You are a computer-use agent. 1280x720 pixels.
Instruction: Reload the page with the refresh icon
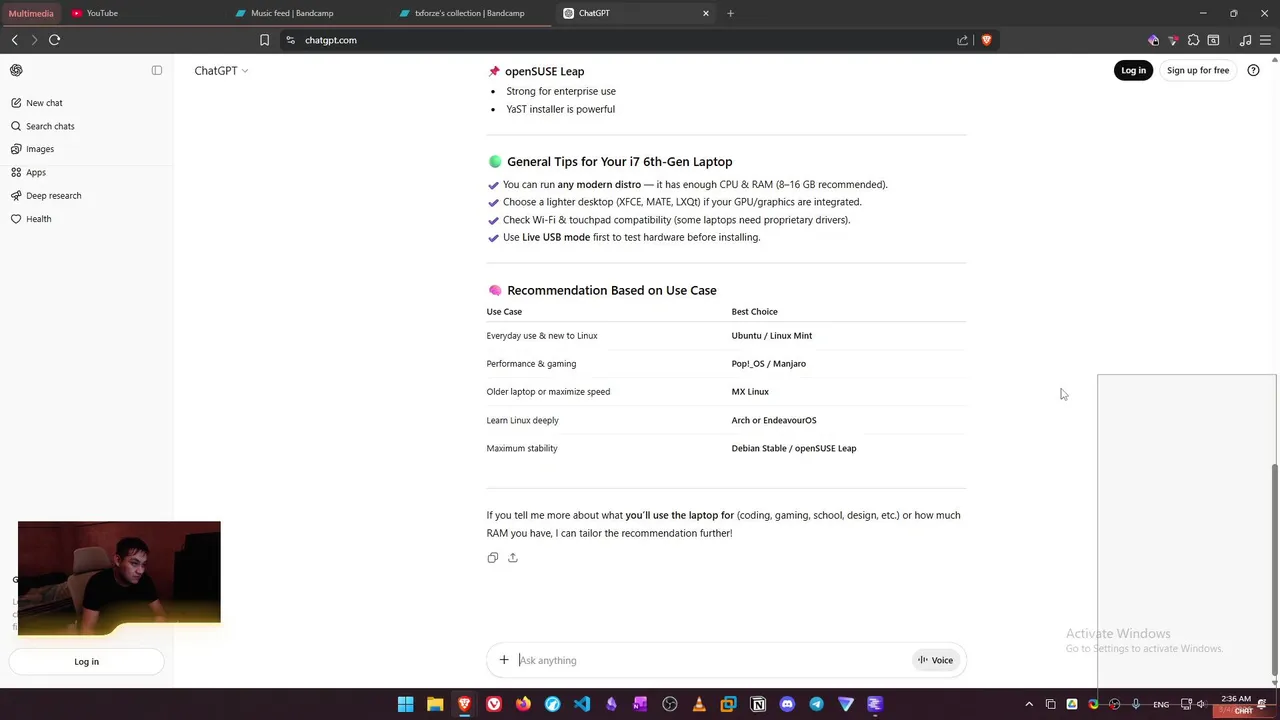pos(55,40)
